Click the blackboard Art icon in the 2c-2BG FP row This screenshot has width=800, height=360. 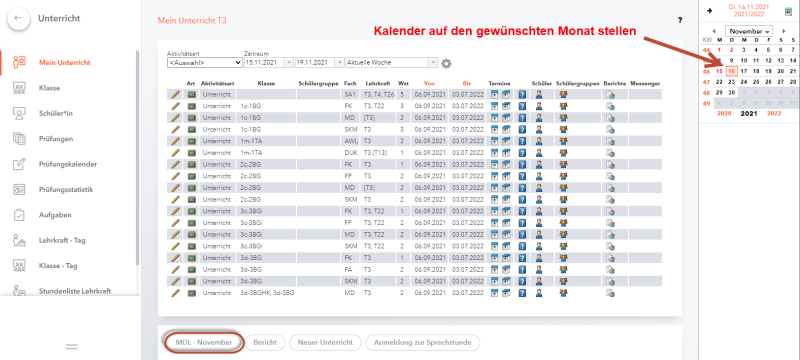192,176
